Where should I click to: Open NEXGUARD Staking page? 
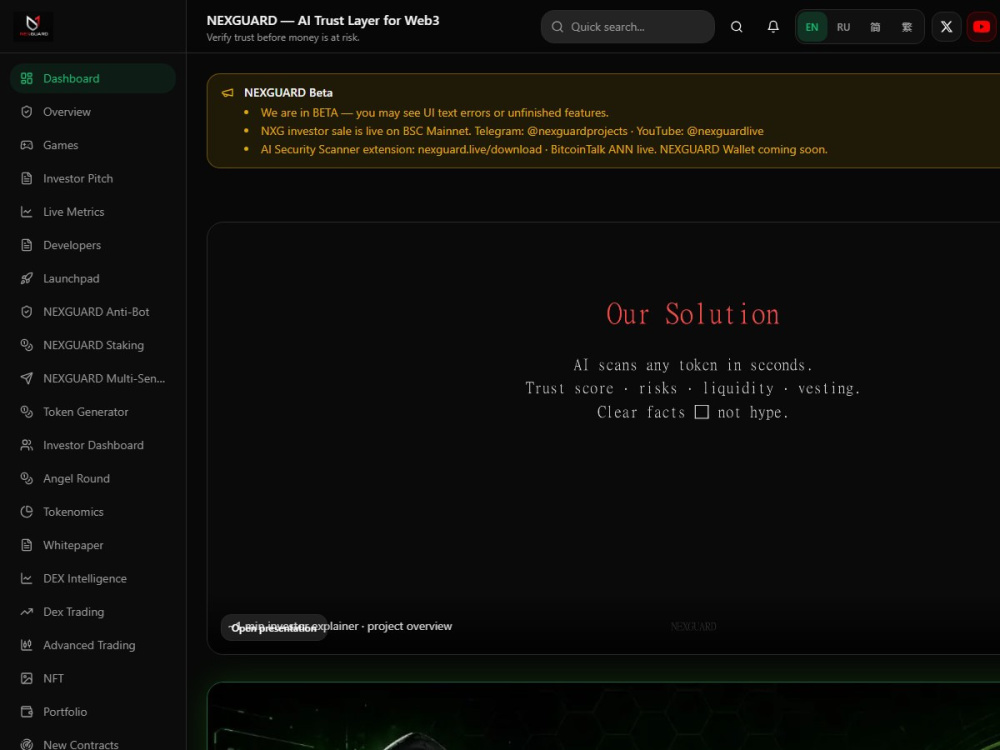[x=93, y=345]
